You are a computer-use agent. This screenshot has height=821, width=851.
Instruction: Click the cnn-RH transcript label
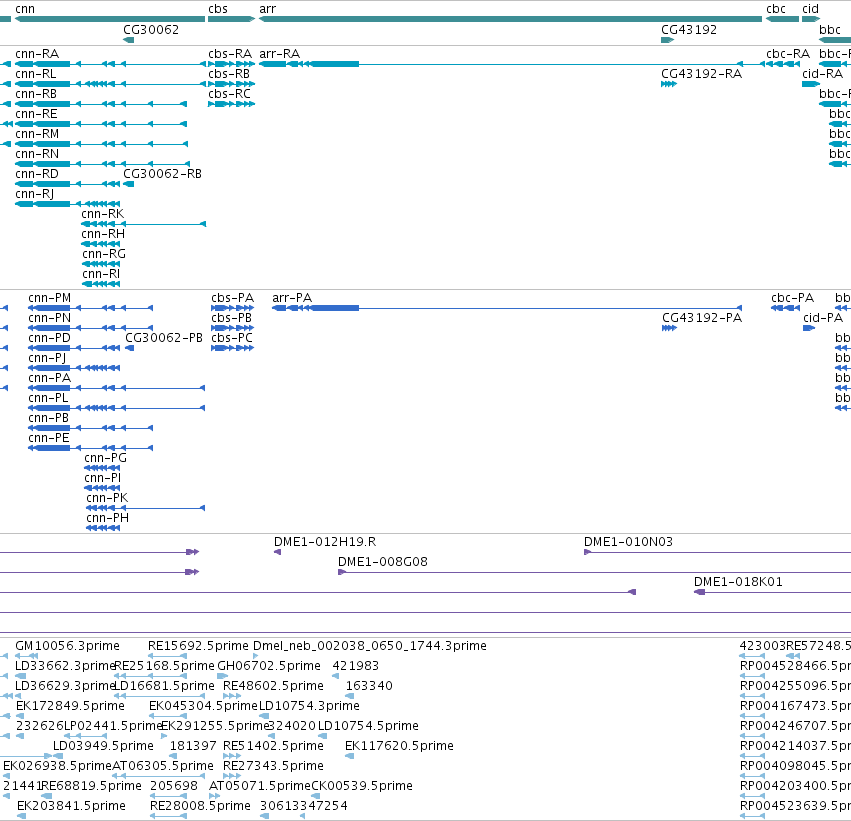coord(103,234)
